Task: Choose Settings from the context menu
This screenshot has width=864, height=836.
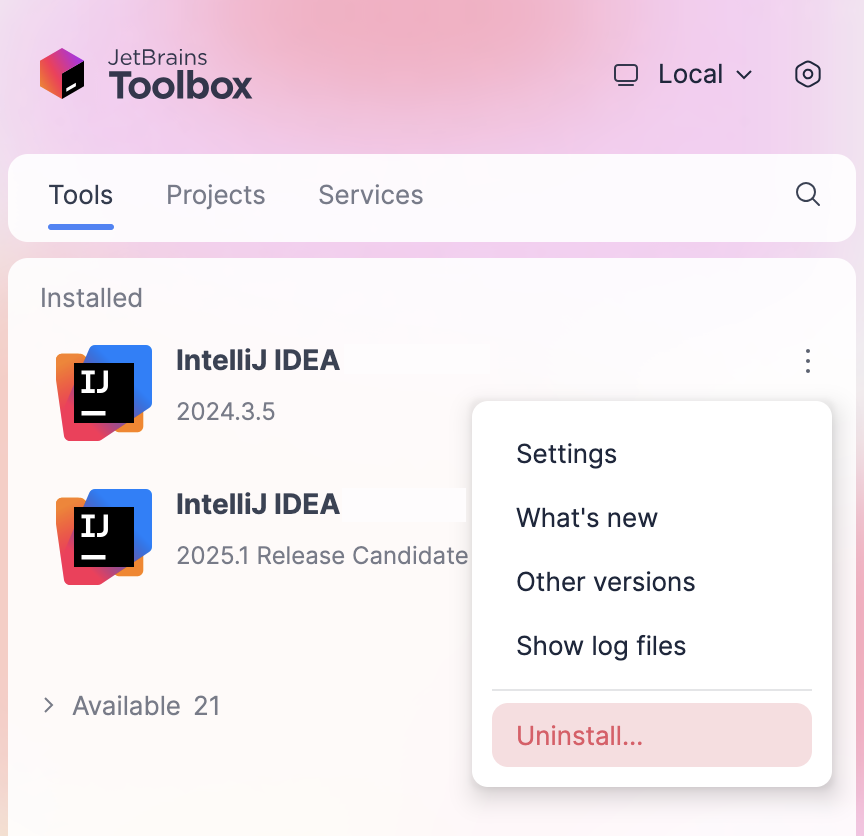Action: [x=566, y=453]
